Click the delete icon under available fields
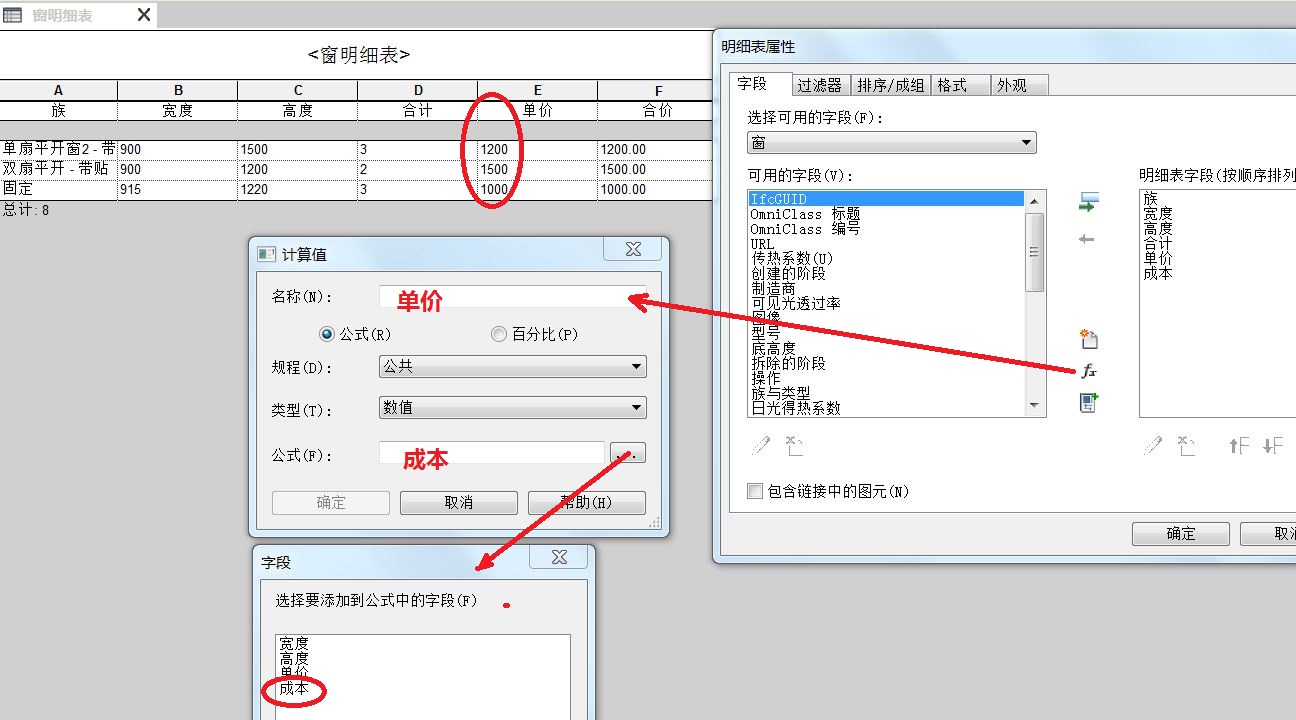Image resolution: width=1296 pixels, height=720 pixels. (794, 445)
